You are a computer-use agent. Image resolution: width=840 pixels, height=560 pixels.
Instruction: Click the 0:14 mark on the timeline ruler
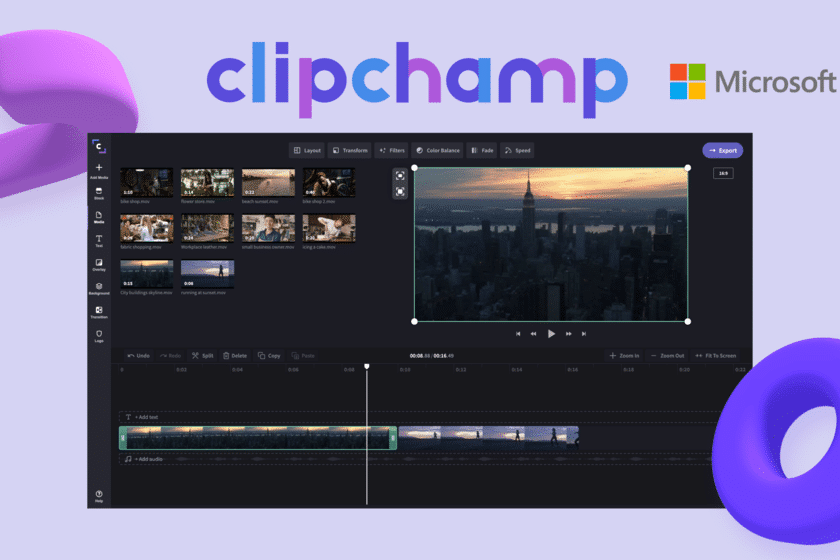(516, 370)
